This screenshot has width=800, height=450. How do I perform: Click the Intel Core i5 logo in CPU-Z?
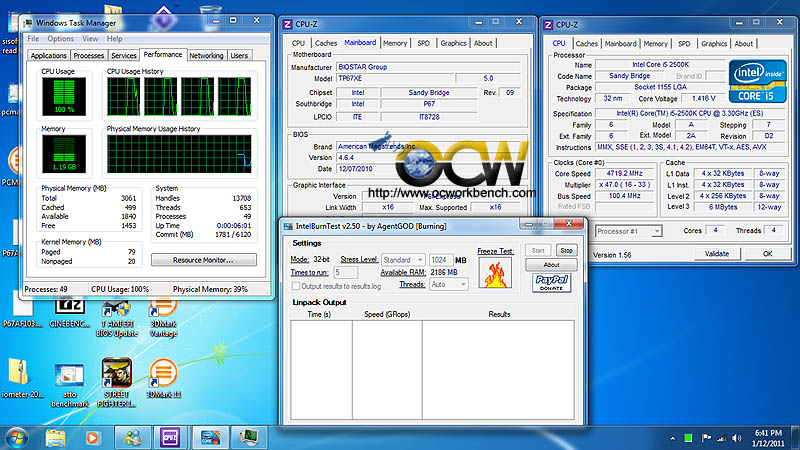pos(758,82)
